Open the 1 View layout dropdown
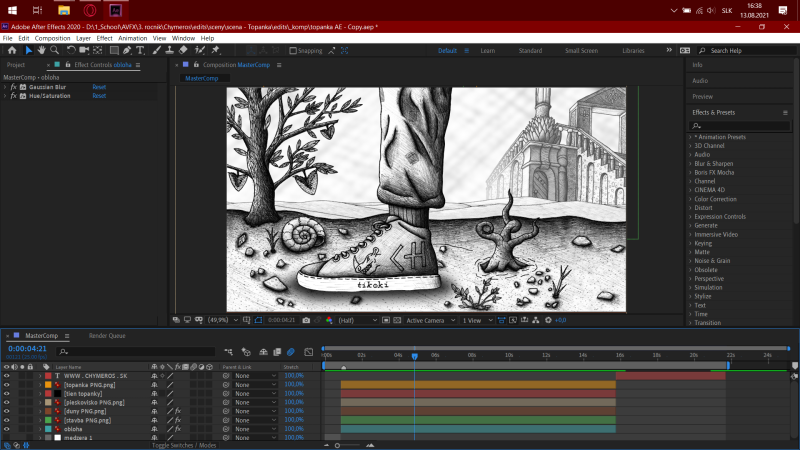The width and height of the screenshot is (800, 450). point(477,320)
